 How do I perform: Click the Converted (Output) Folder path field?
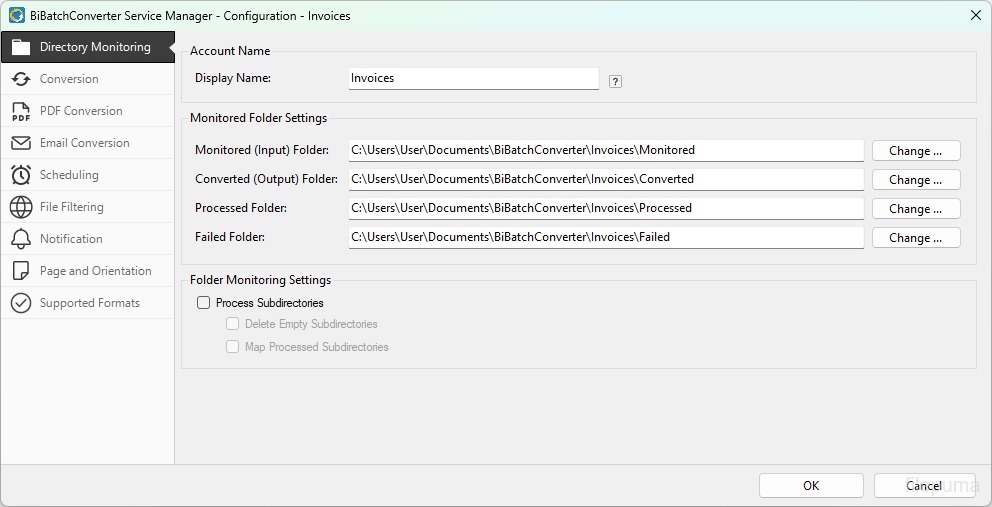point(606,180)
